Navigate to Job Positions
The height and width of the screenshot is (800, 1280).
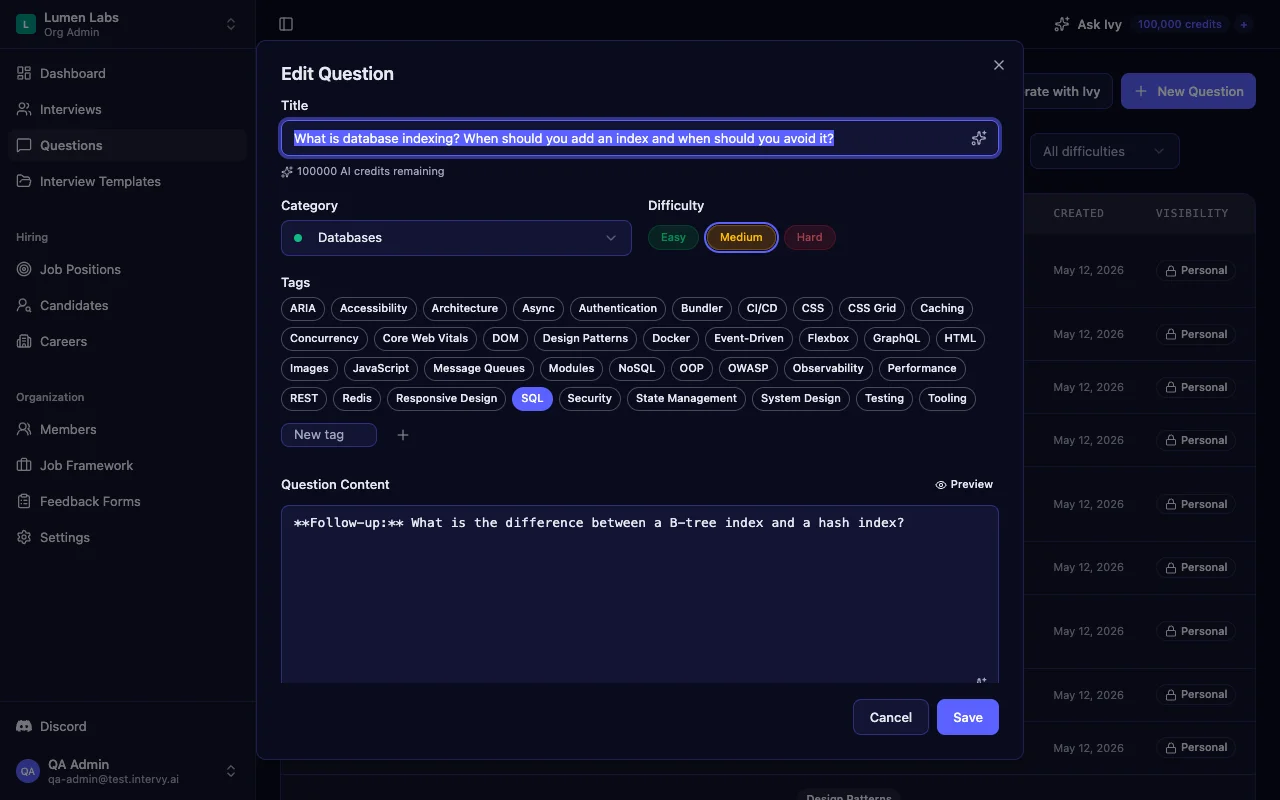click(x=127, y=269)
